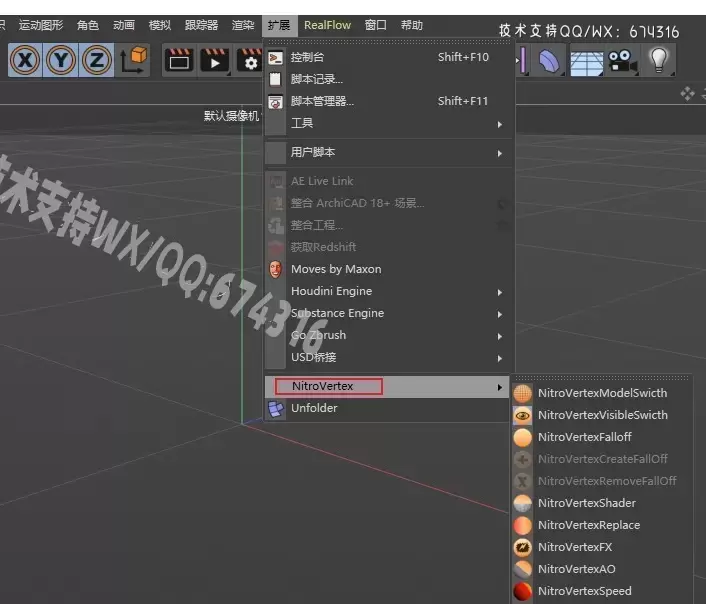Click the 脚本记录 notepad icon

coord(275,79)
